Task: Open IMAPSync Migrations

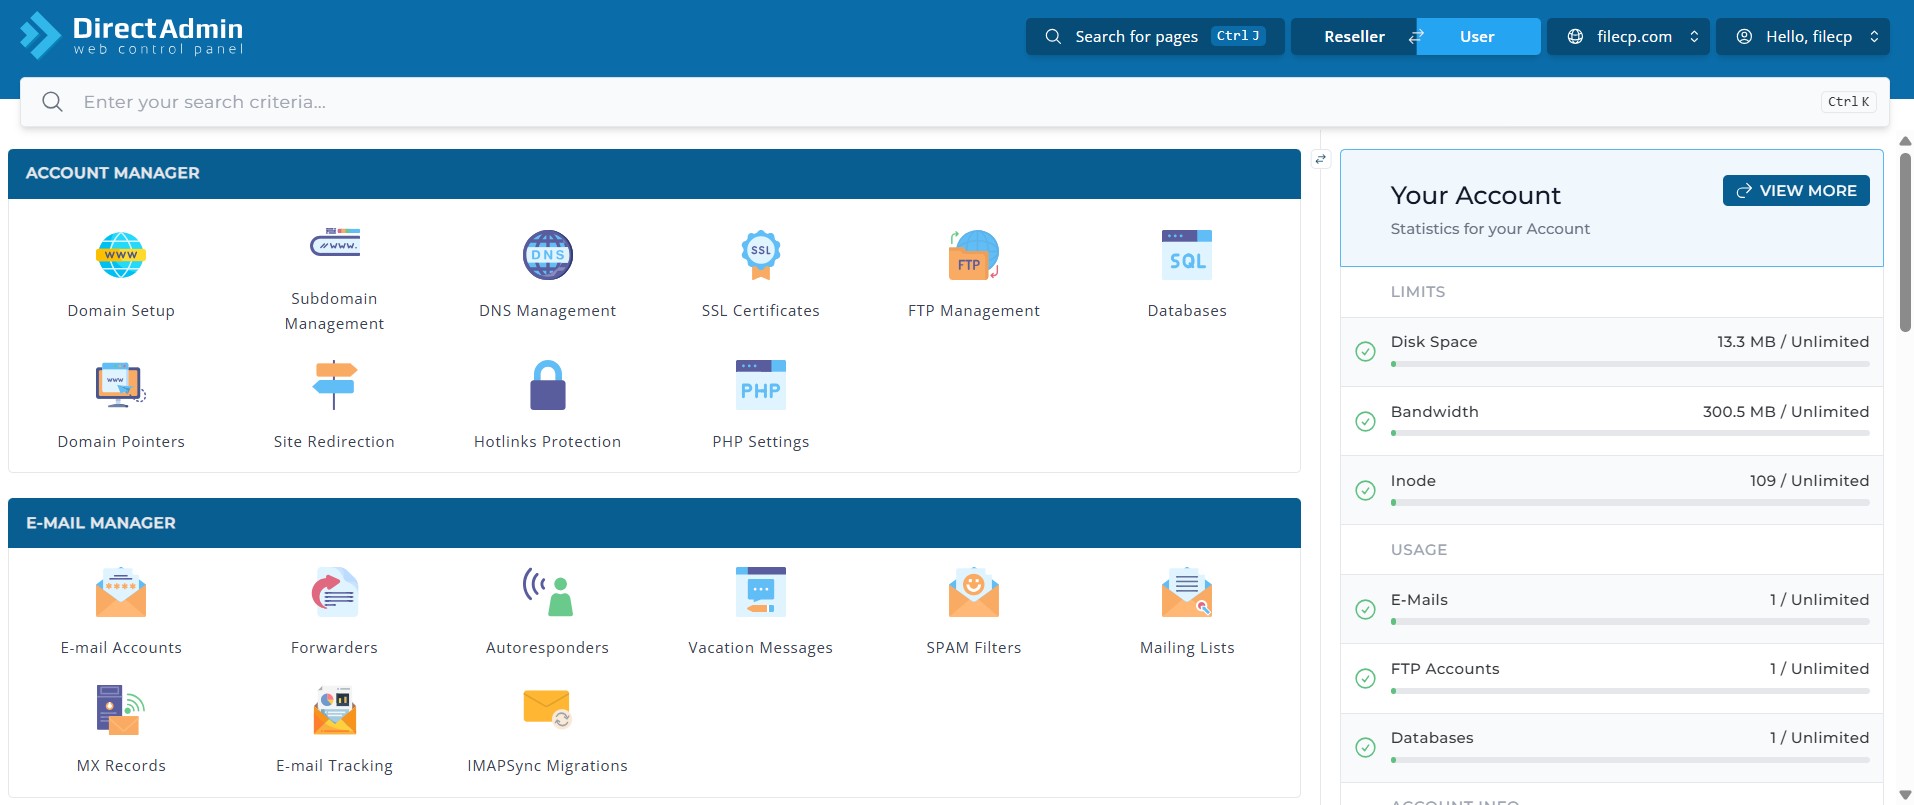Action: click(547, 711)
